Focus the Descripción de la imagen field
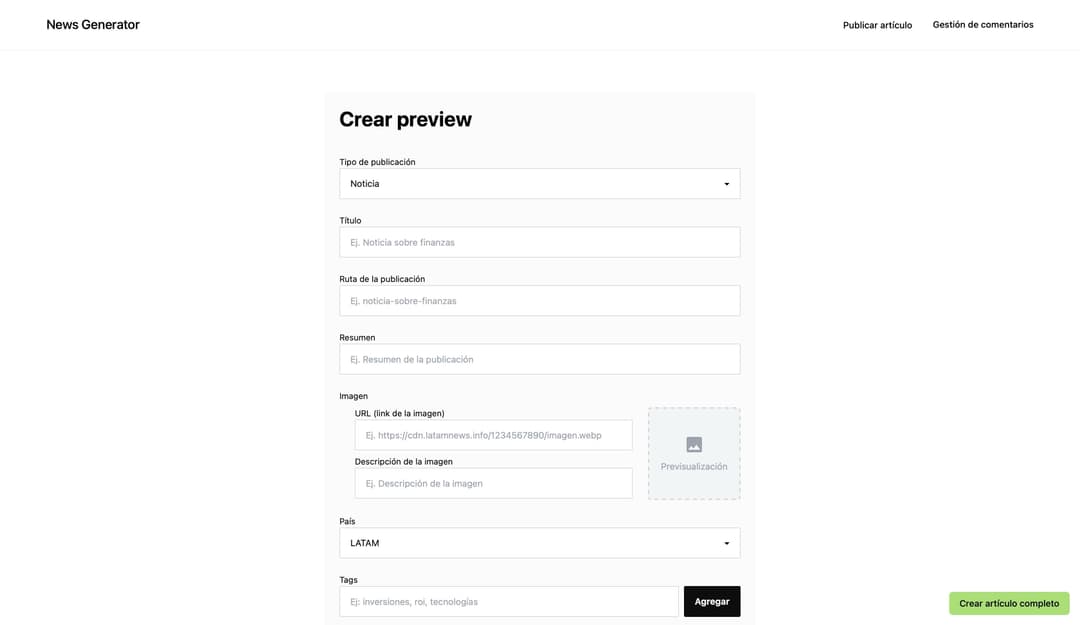The width and height of the screenshot is (1080, 625). pyautogui.click(x=493, y=483)
